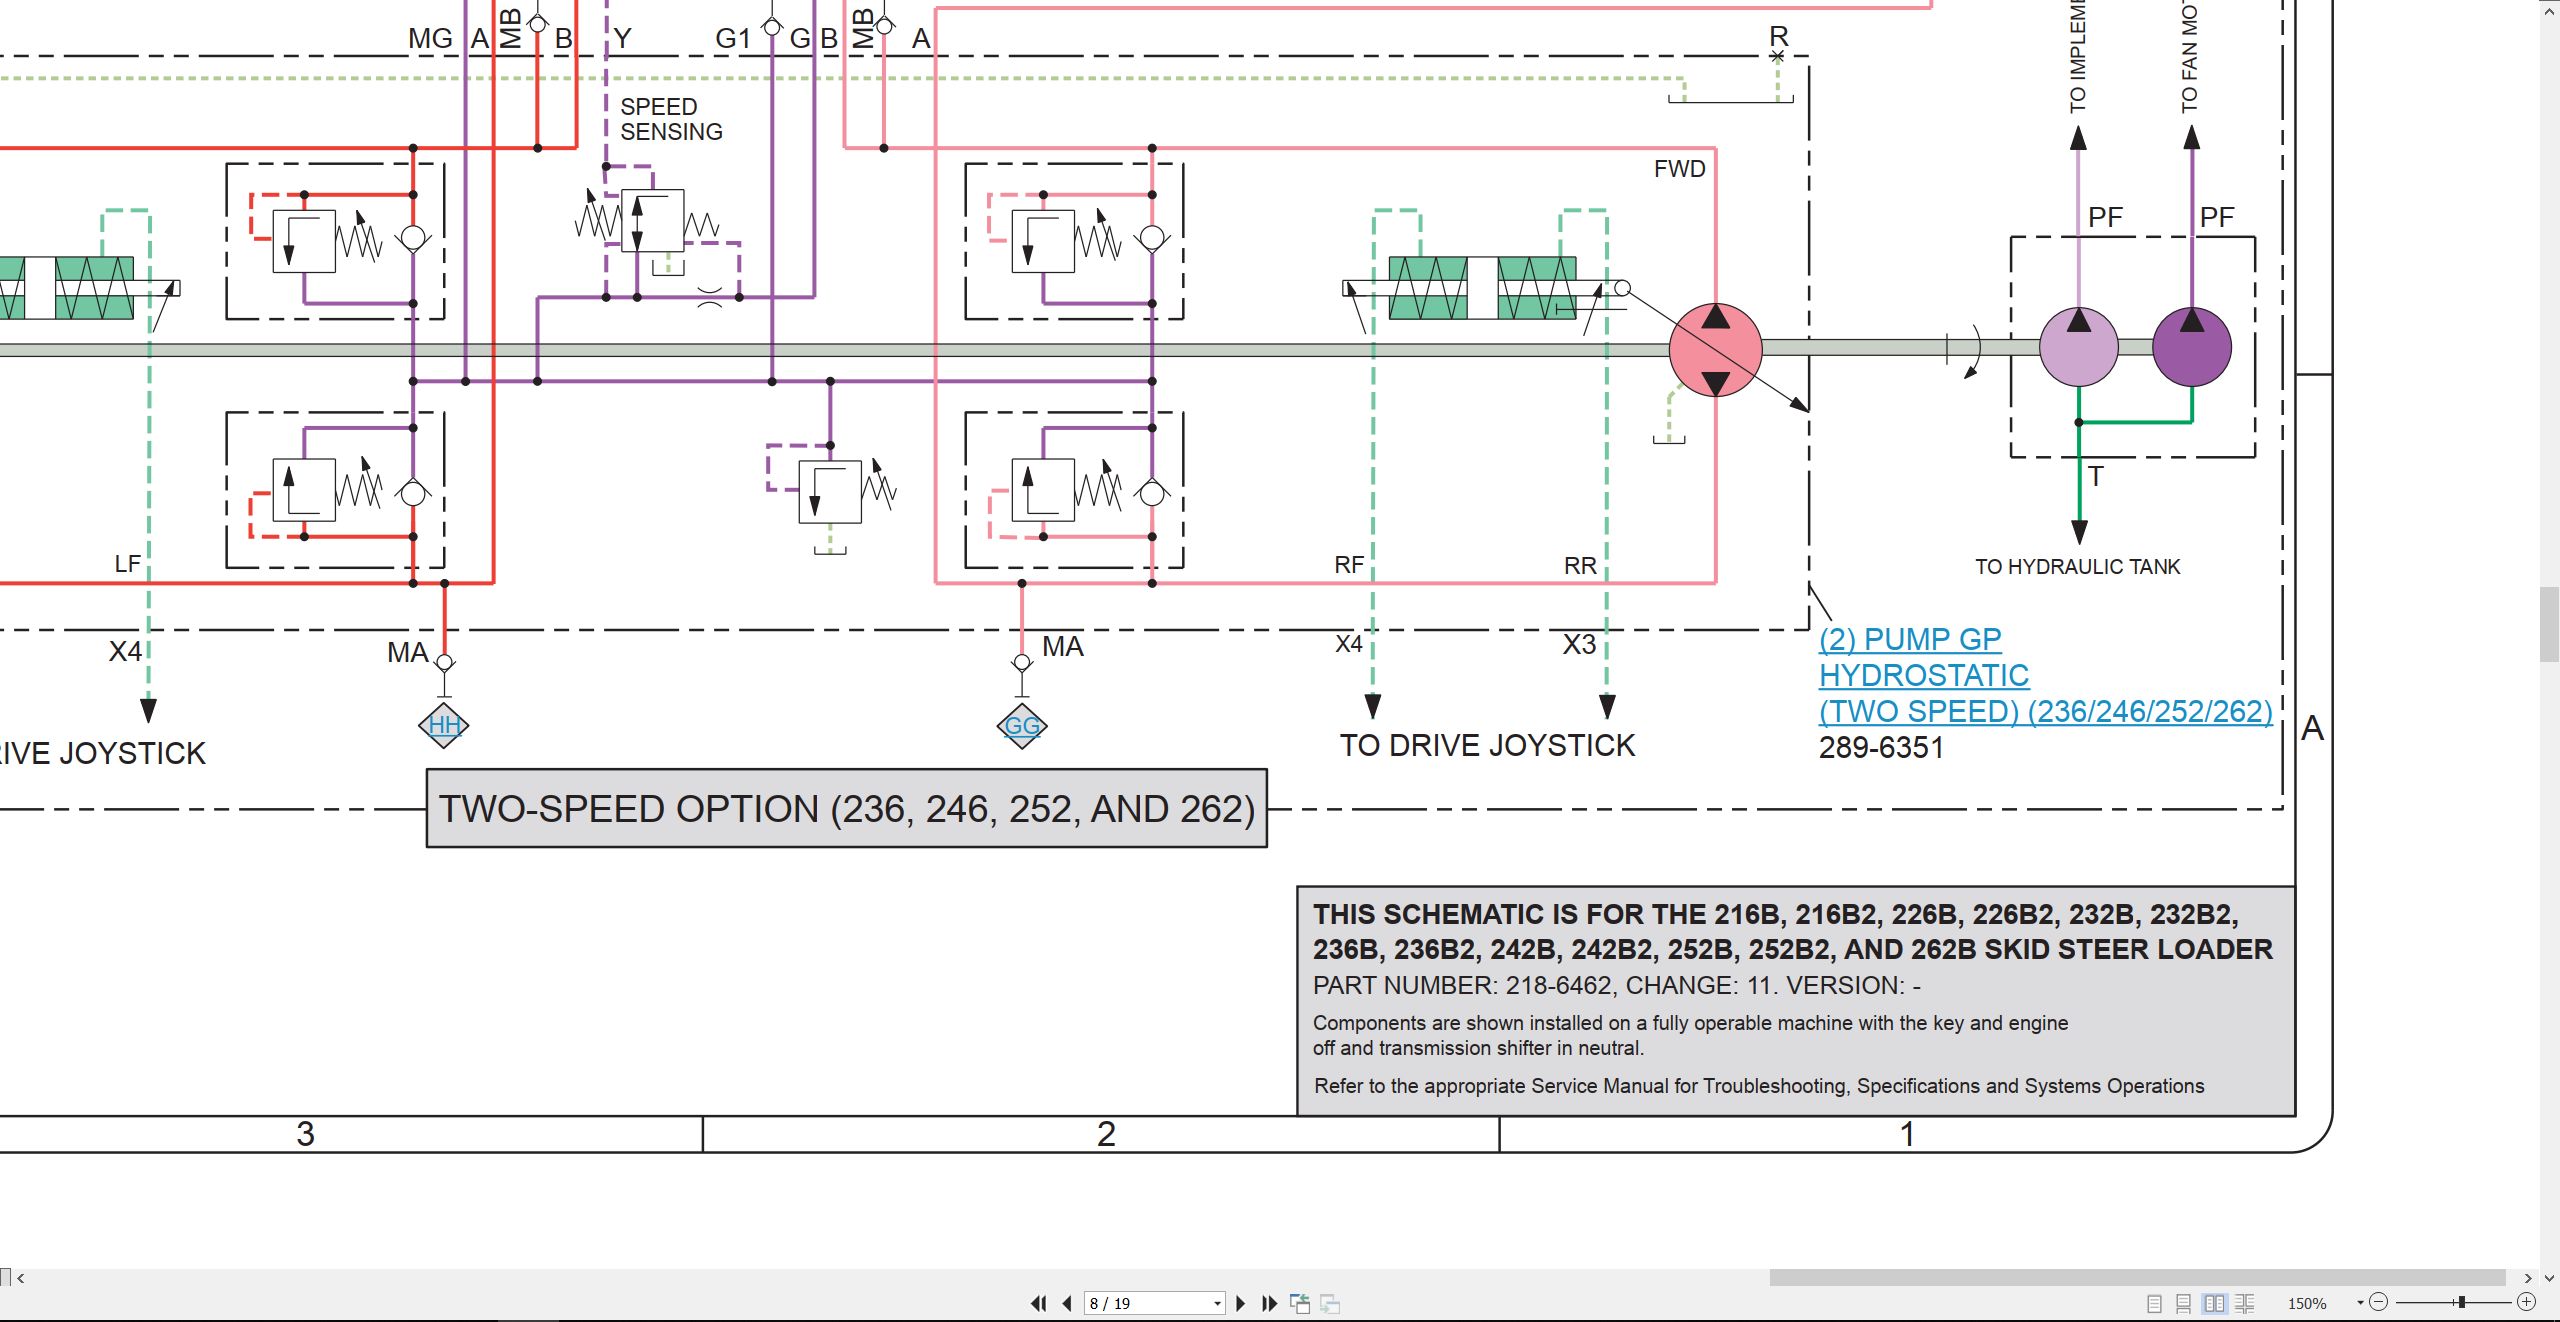Screen dimensions: 2560x1322
Task: Follow the GG connector link
Action: click(1022, 725)
